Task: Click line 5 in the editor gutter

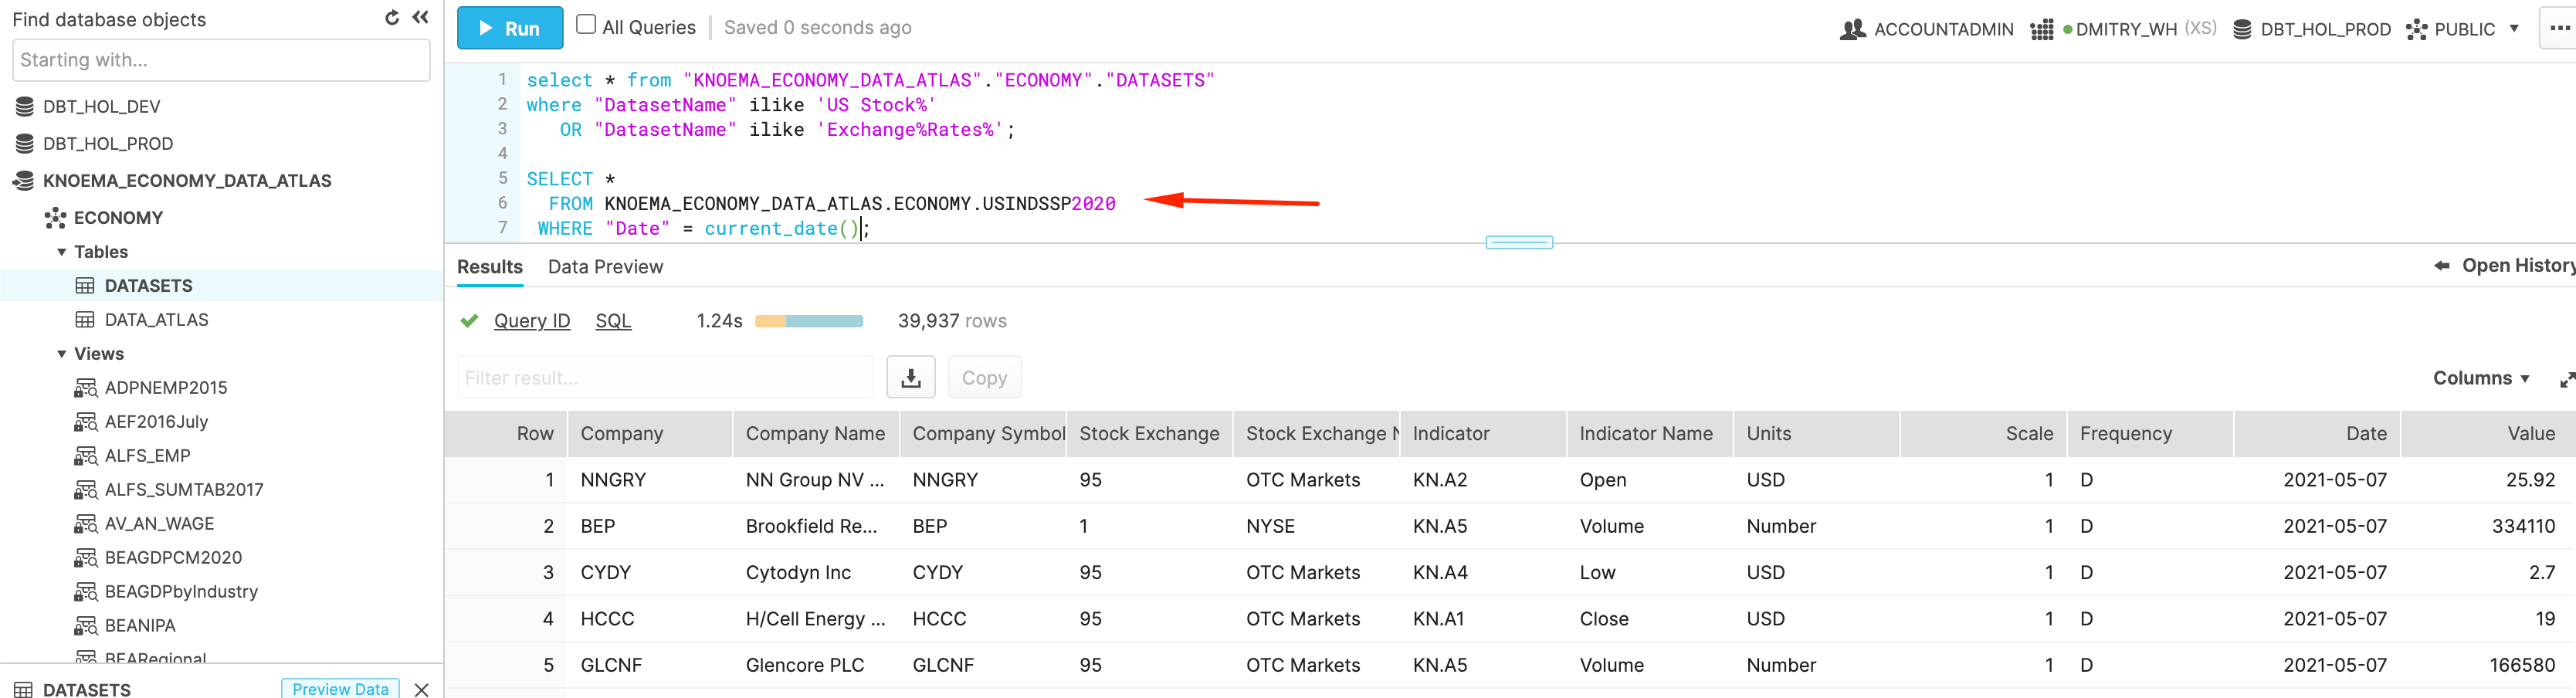Action: click(503, 178)
